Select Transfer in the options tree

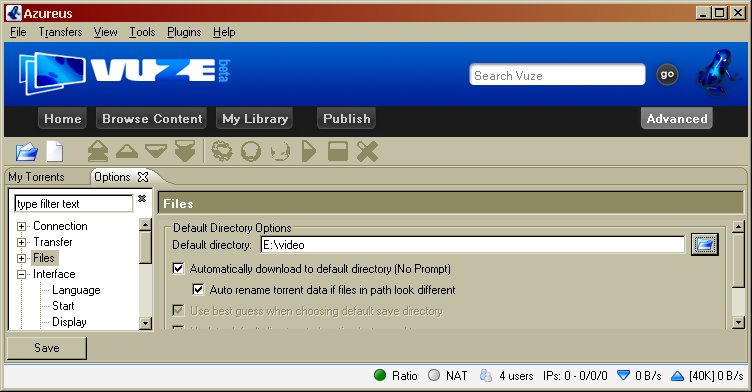point(53,242)
